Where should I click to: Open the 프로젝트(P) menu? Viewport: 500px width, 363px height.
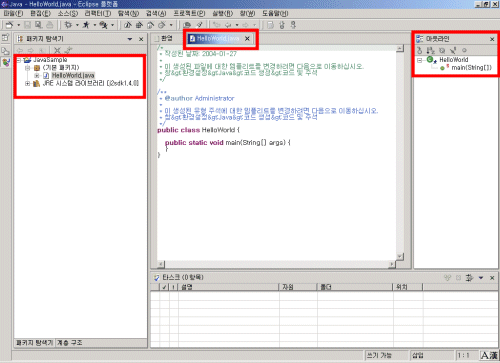tap(189, 13)
